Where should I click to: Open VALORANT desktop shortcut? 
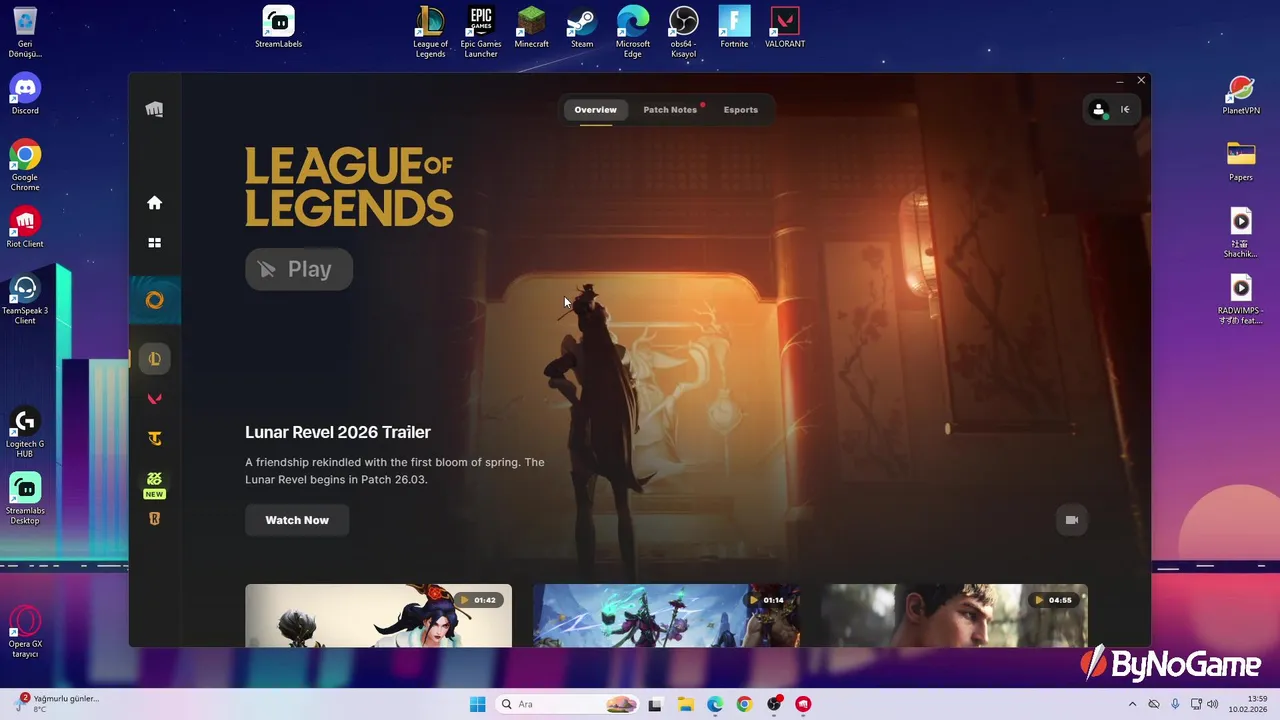785,28
